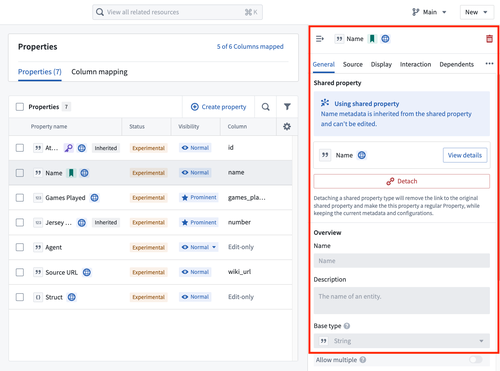This screenshot has height=371, width=500.
Task: Check the Agent property row checkbox
Action: click(20, 247)
